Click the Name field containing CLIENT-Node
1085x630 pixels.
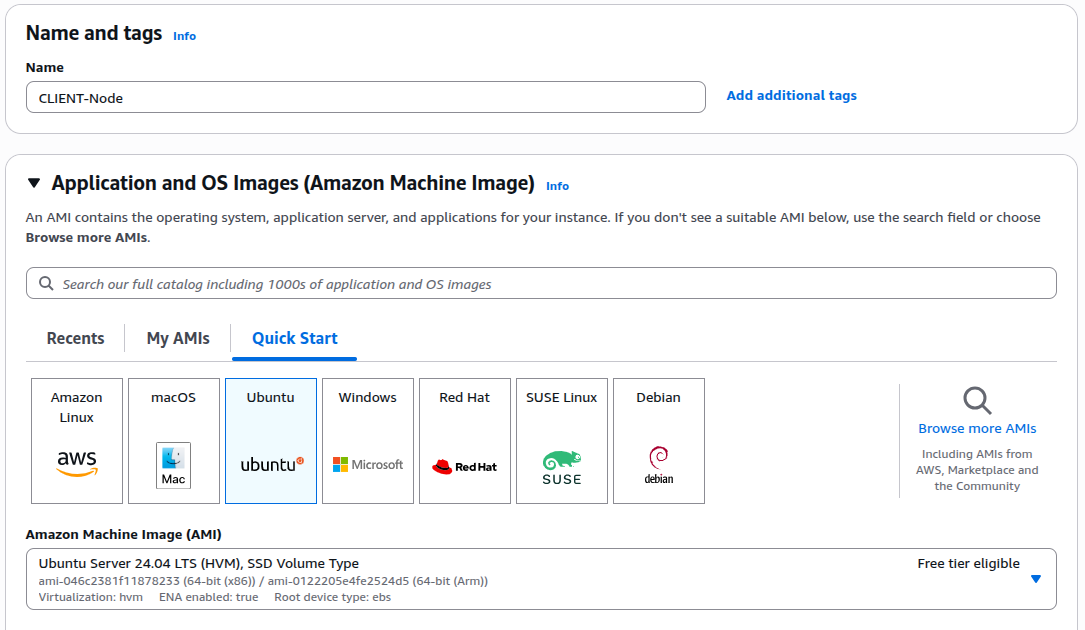[x=365, y=98]
